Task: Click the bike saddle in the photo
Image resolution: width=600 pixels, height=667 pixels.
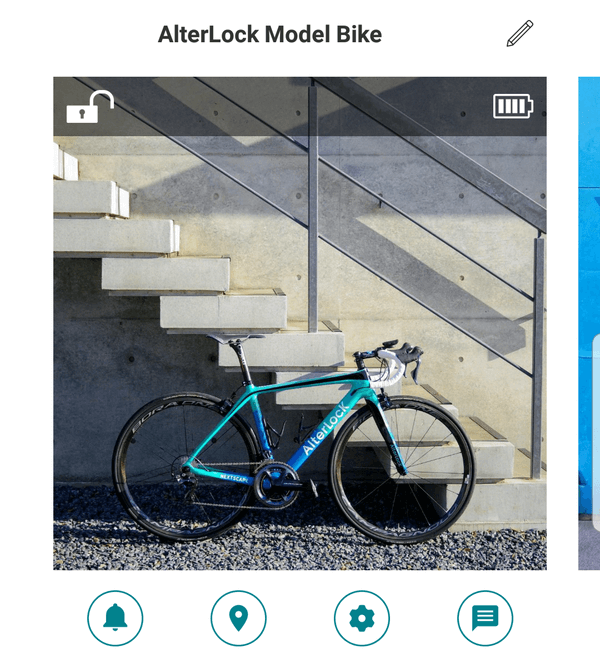Action: point(235,338)
